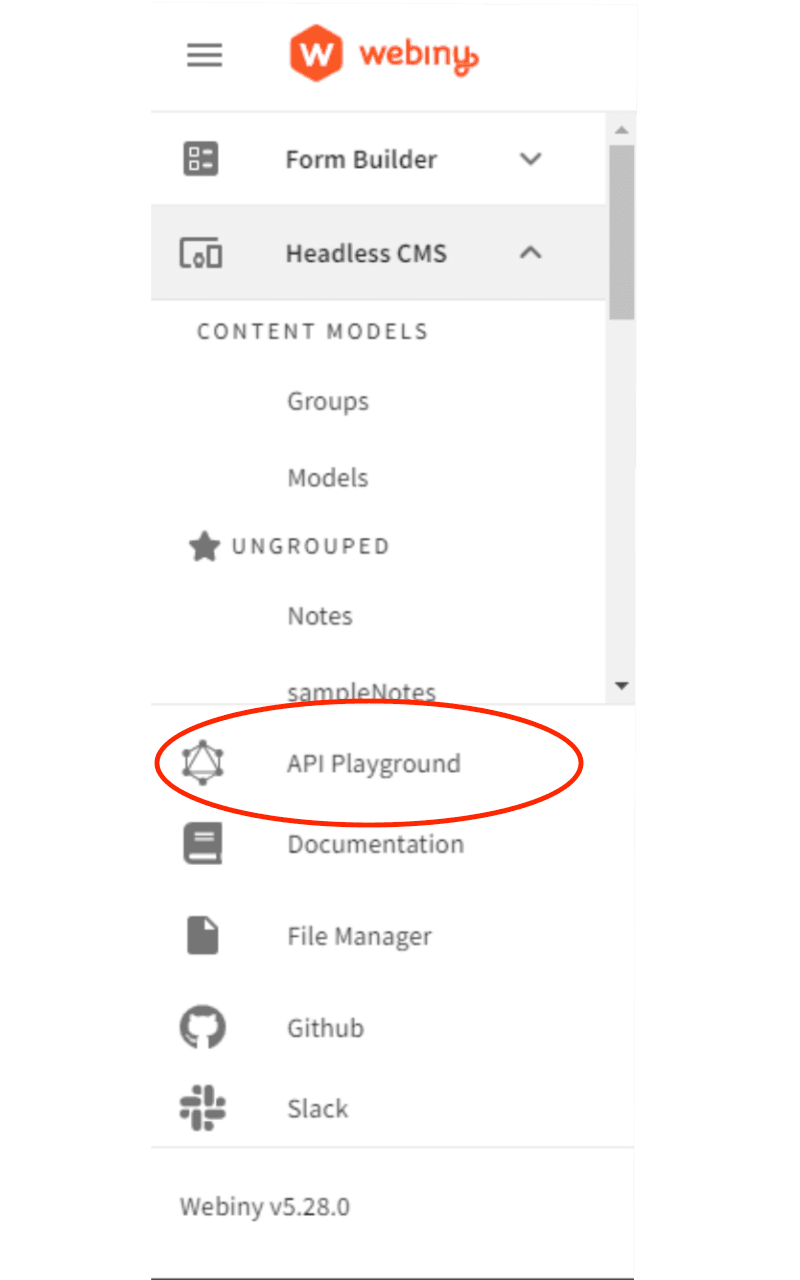Select the Models menu entry

pos(327,477)
